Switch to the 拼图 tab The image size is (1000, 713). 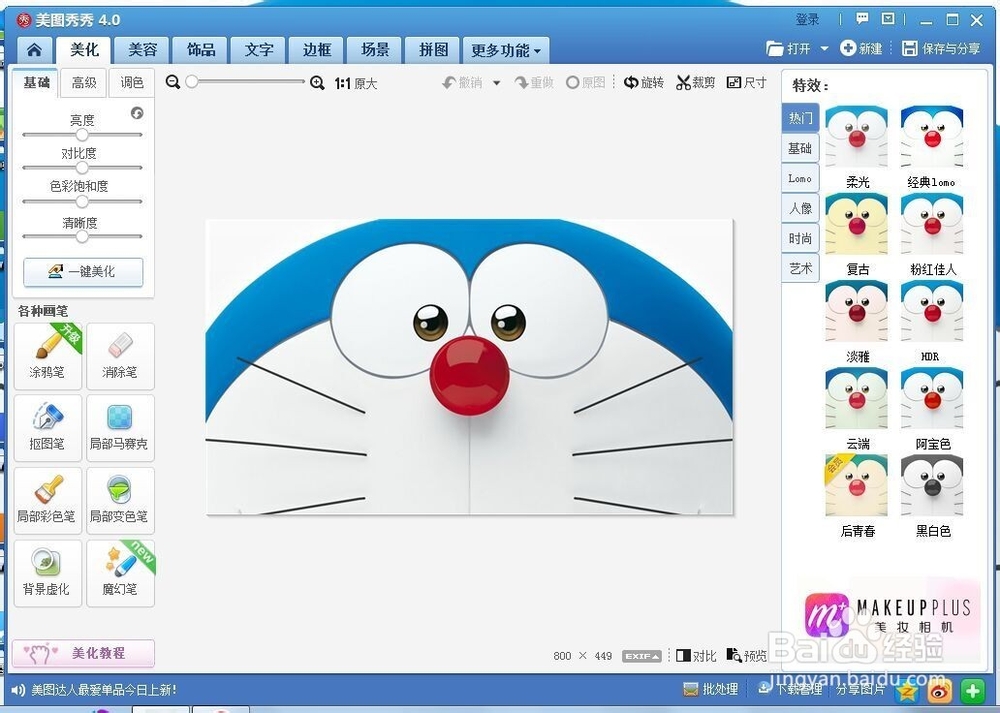[x=433, y=50]
